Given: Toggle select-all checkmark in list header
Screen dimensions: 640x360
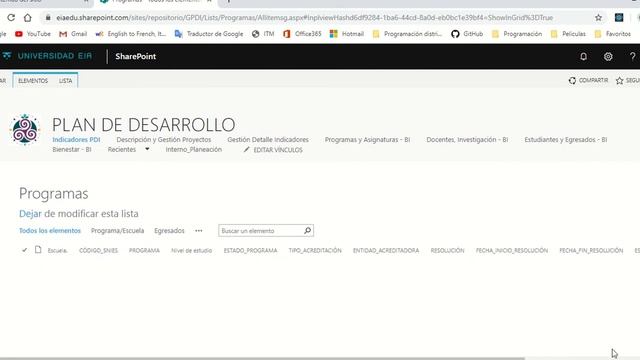Looking at the screenshot, I should [24, 250].
